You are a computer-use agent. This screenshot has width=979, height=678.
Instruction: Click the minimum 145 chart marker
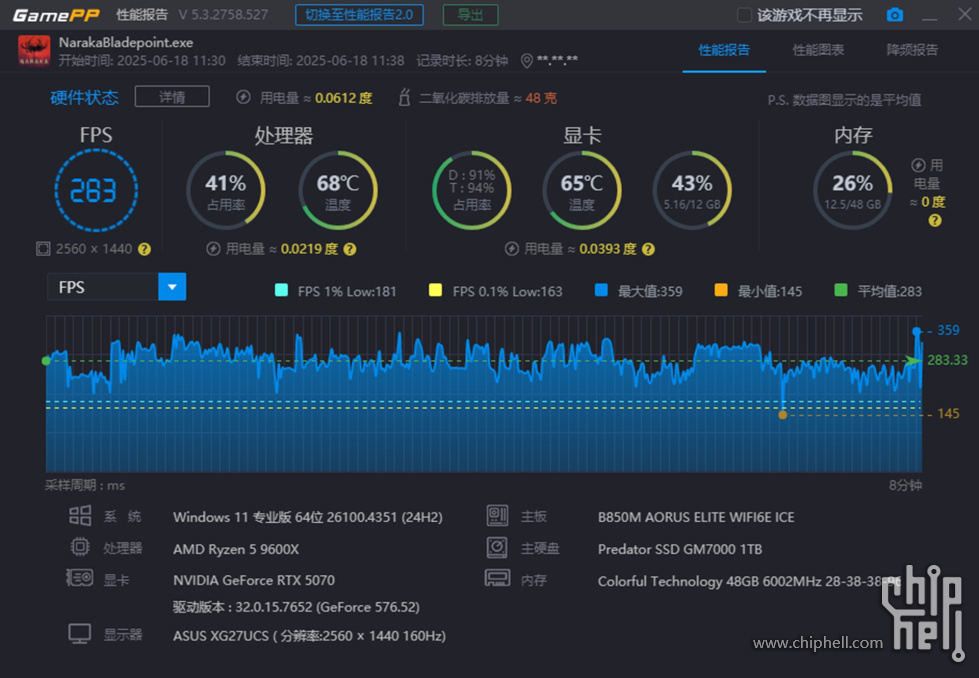[x=782, y=415]
